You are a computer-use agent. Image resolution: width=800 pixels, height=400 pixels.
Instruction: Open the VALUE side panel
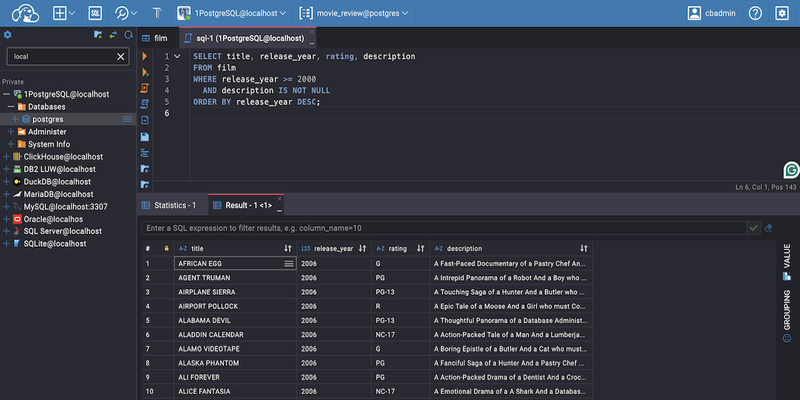point(786,262)
